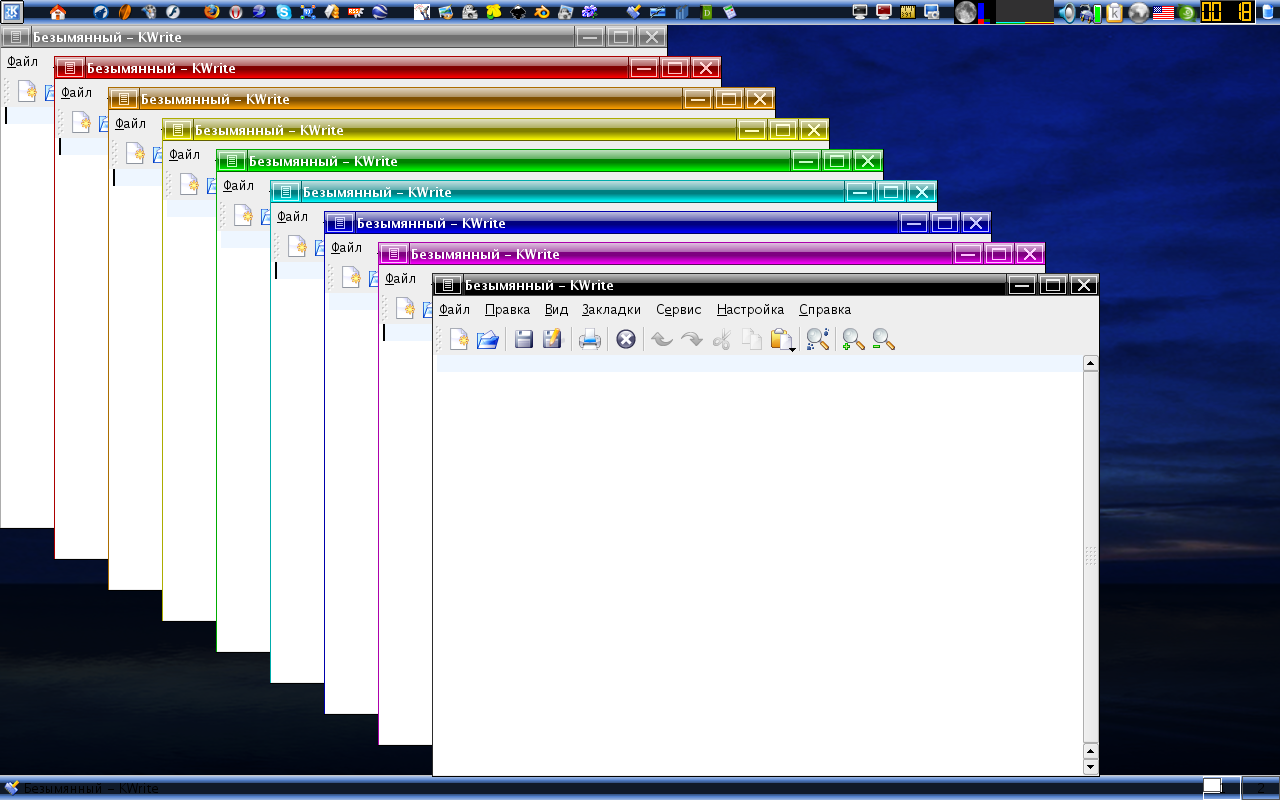Image resolution: width=1280 pixels, height=800 pixels.
Task: Open the Вид menu
Action: [x=556, y=310]
